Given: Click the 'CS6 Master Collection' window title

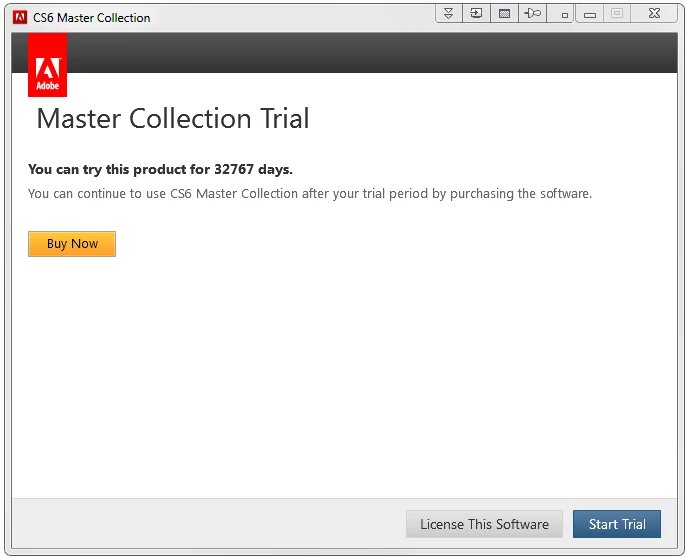Looking at the screenshot, I should [x=92, y=18].
